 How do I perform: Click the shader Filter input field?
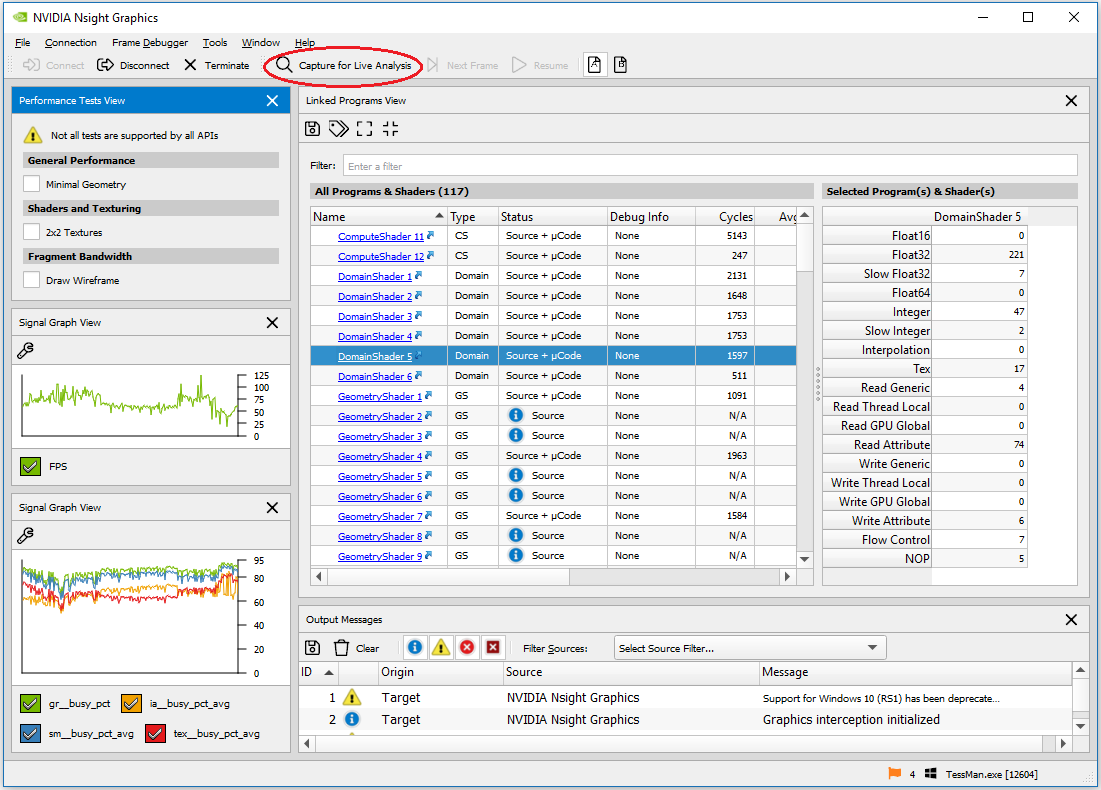click(709, 166)
